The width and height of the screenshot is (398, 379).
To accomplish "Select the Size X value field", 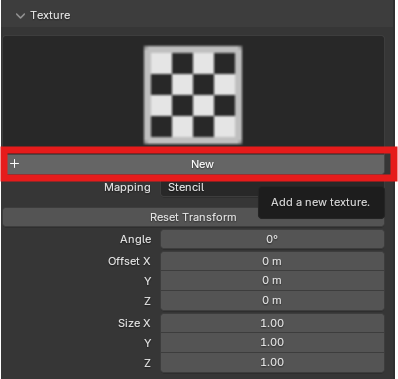I will click(272, 323).
